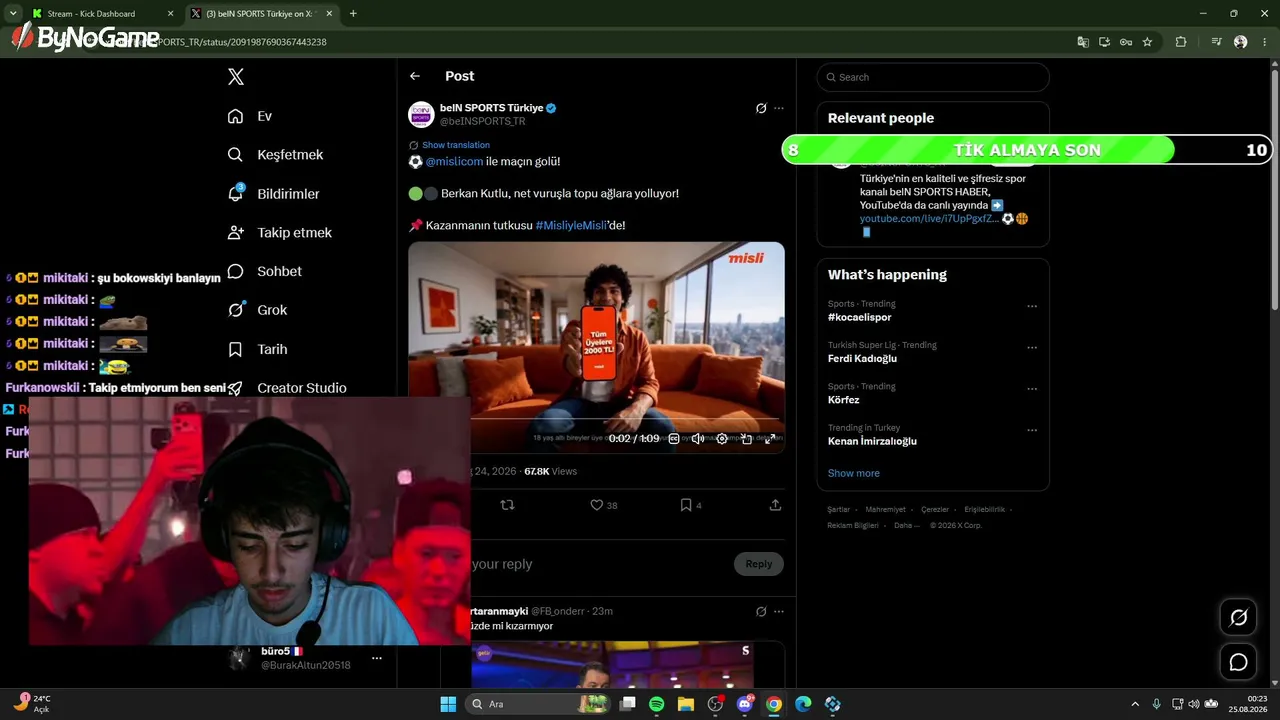This screenshot has width=1280, height=720.
Task: Click the beIN SPORTS Türkiye account name
Action: click(x=491, y=108)
